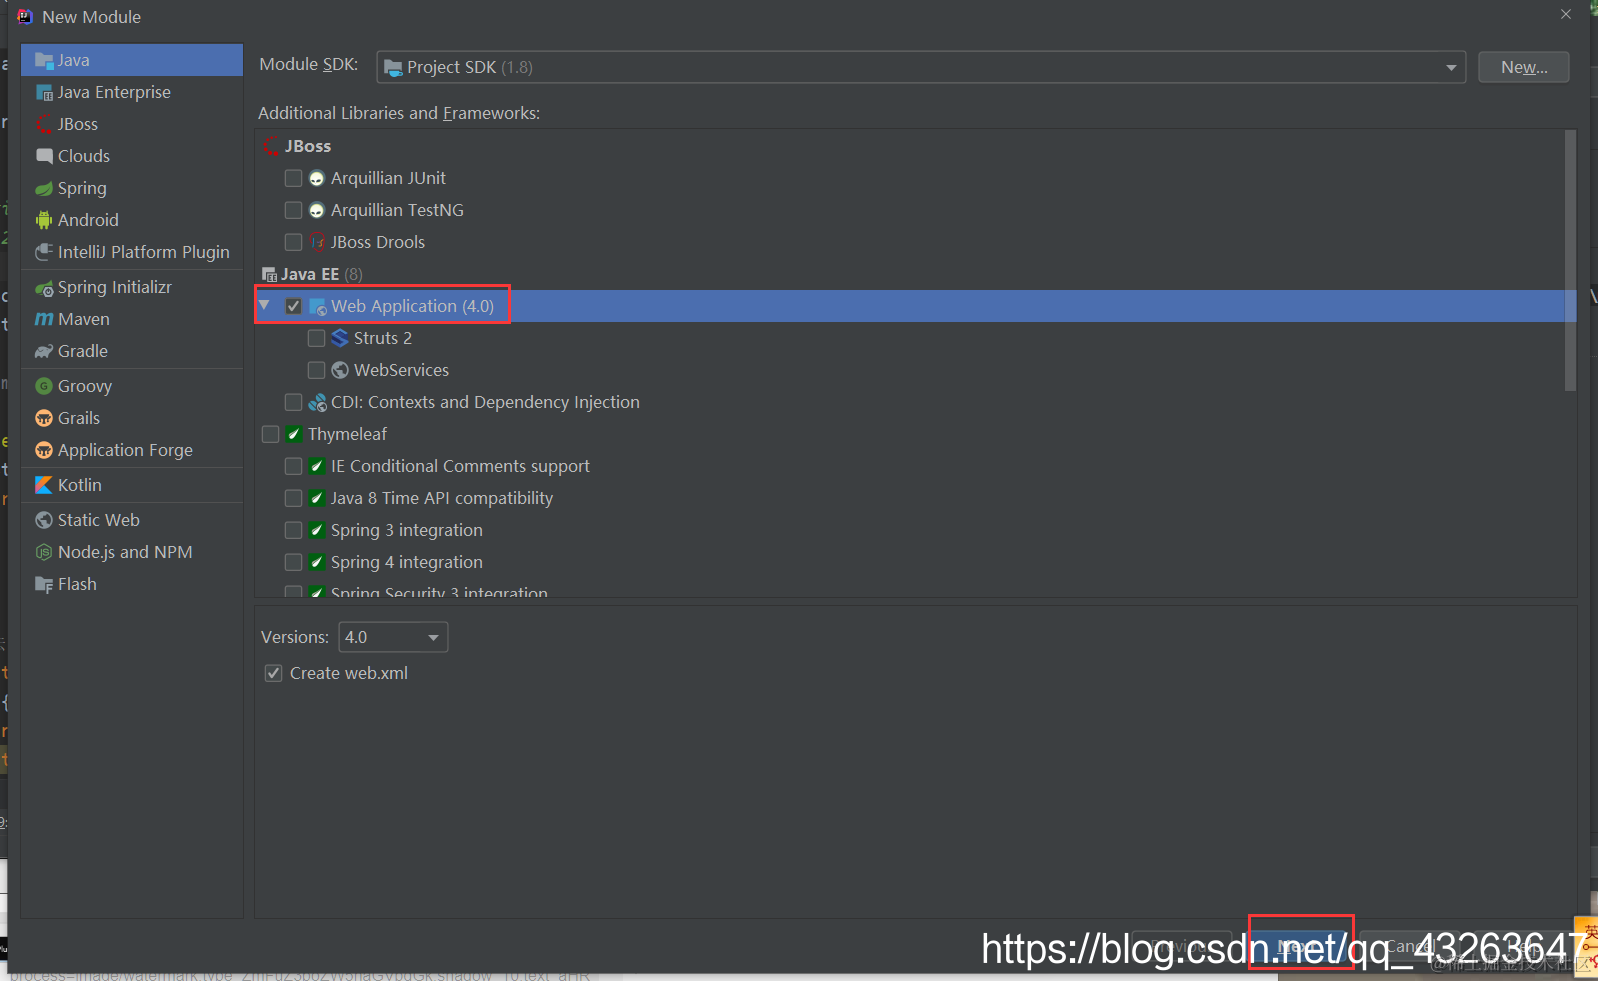
Task: Click Arquillian TestNG framework icon
Action: pyautogui.click(x=317, y=210)
